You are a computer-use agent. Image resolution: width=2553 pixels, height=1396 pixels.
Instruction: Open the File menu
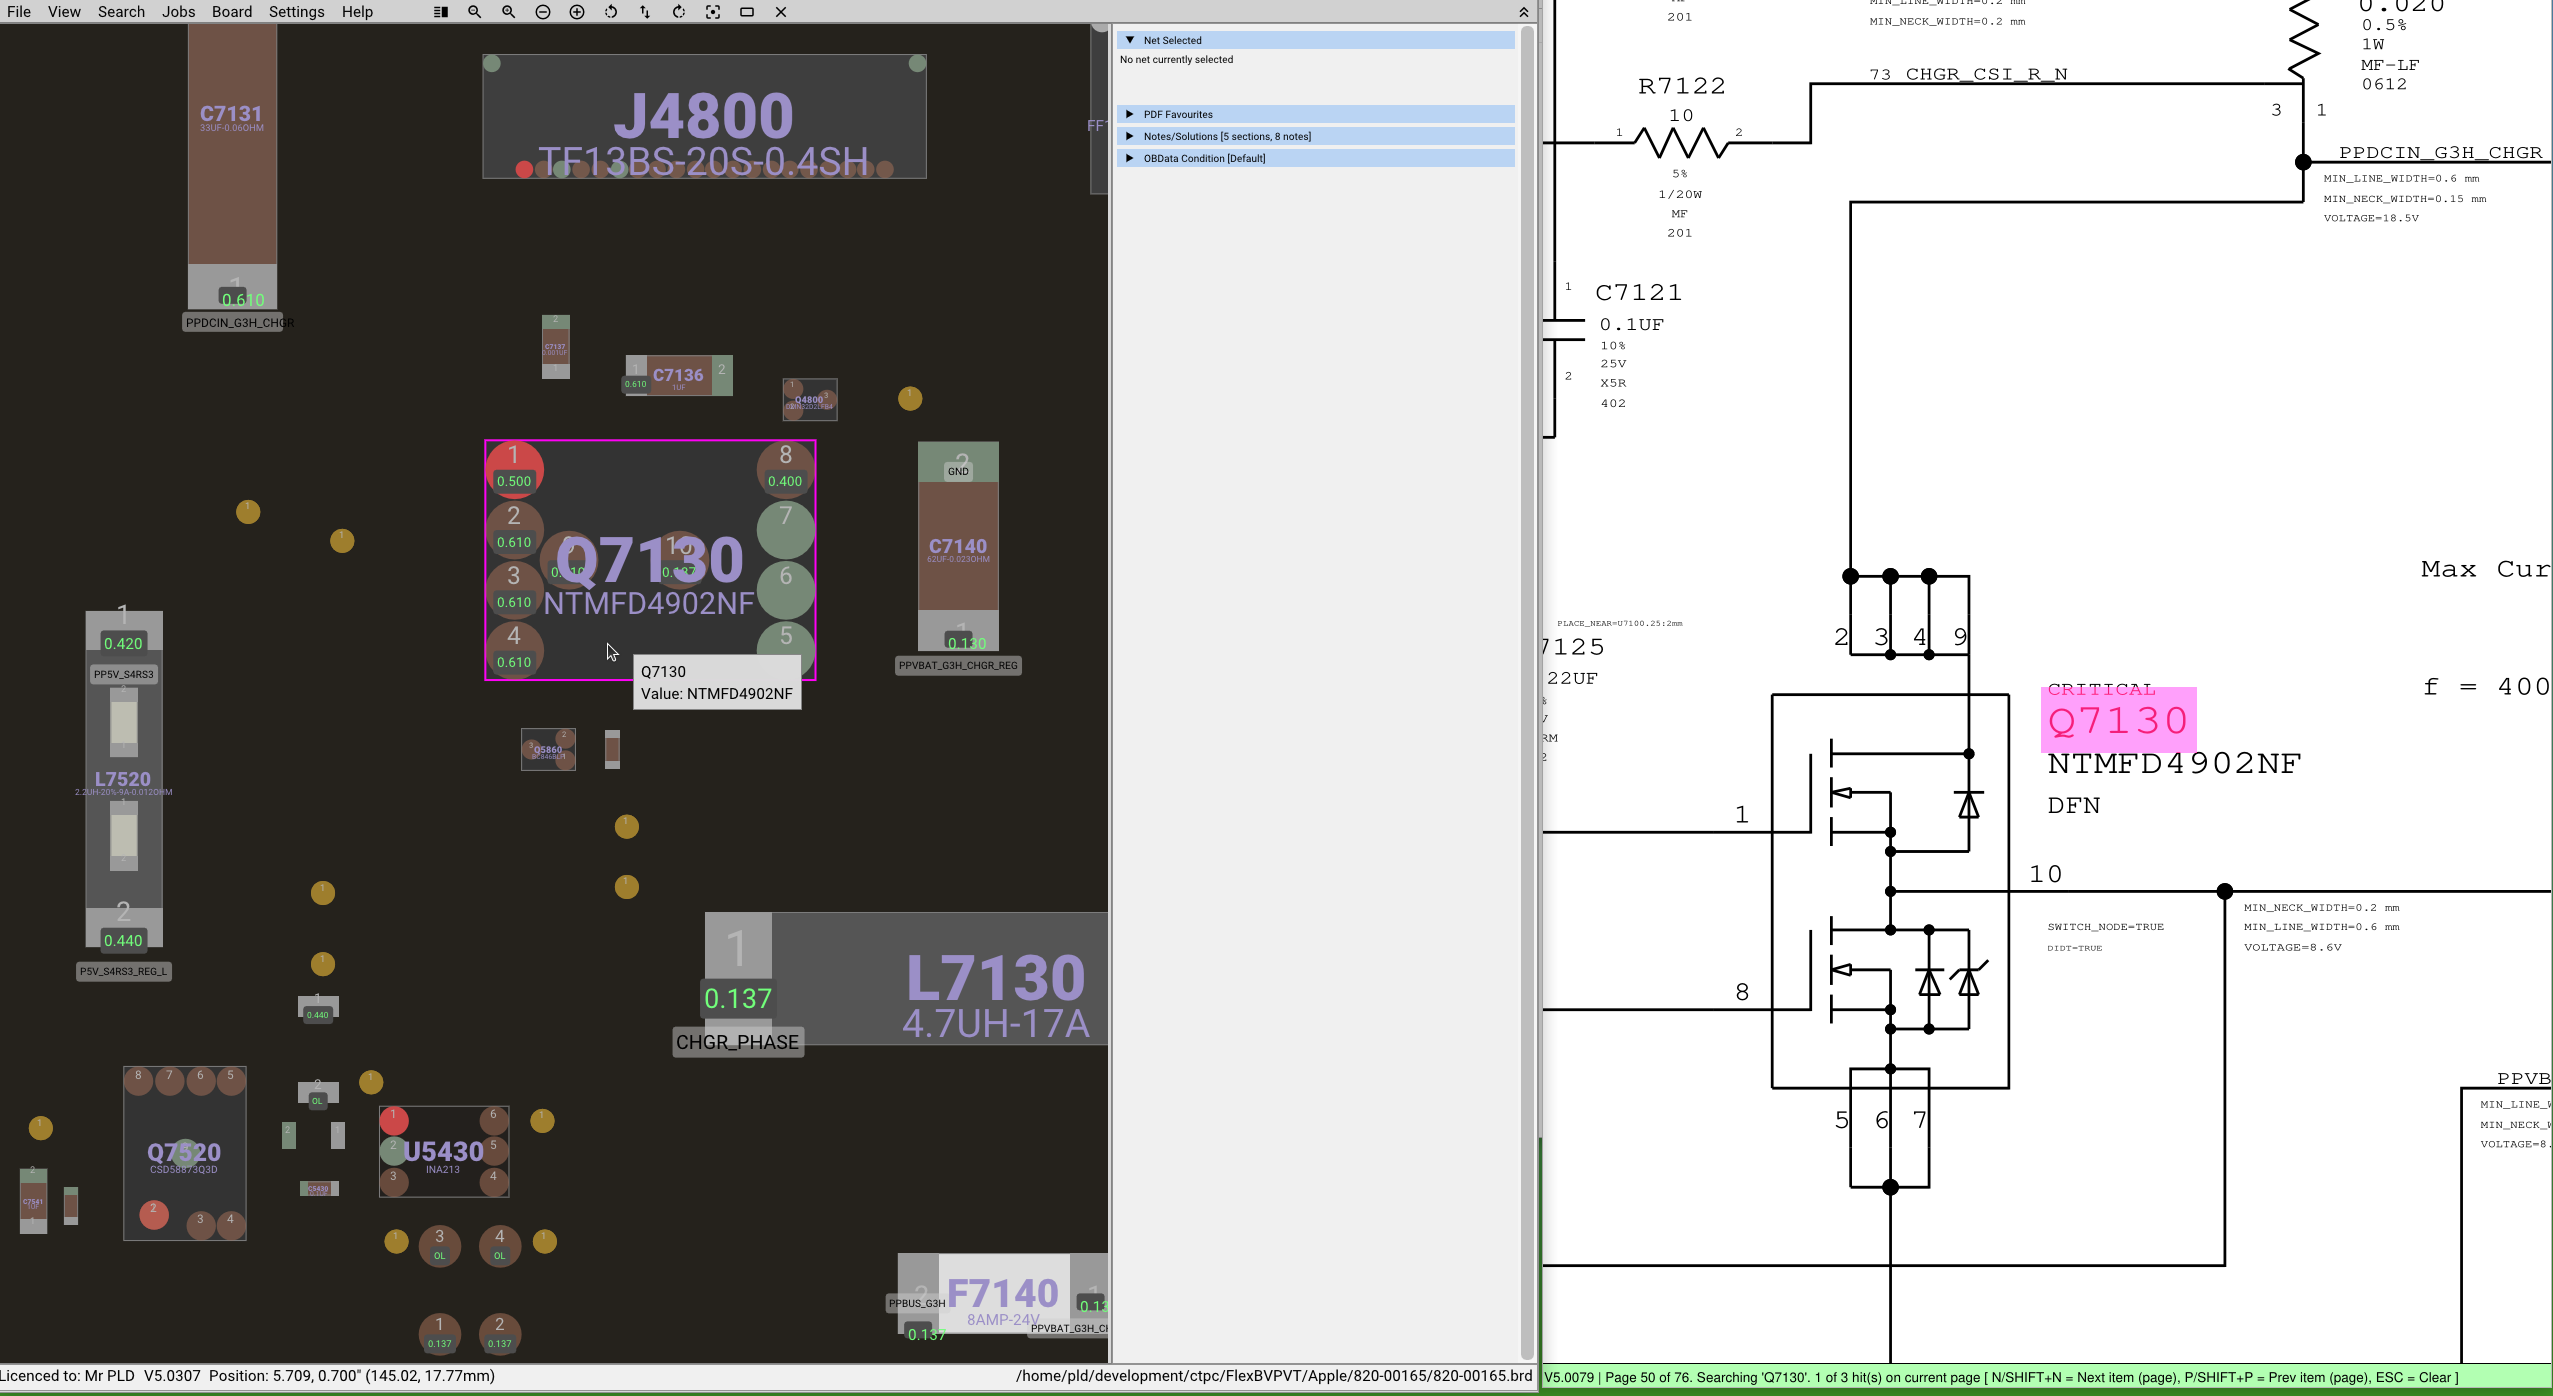[19, 12]
